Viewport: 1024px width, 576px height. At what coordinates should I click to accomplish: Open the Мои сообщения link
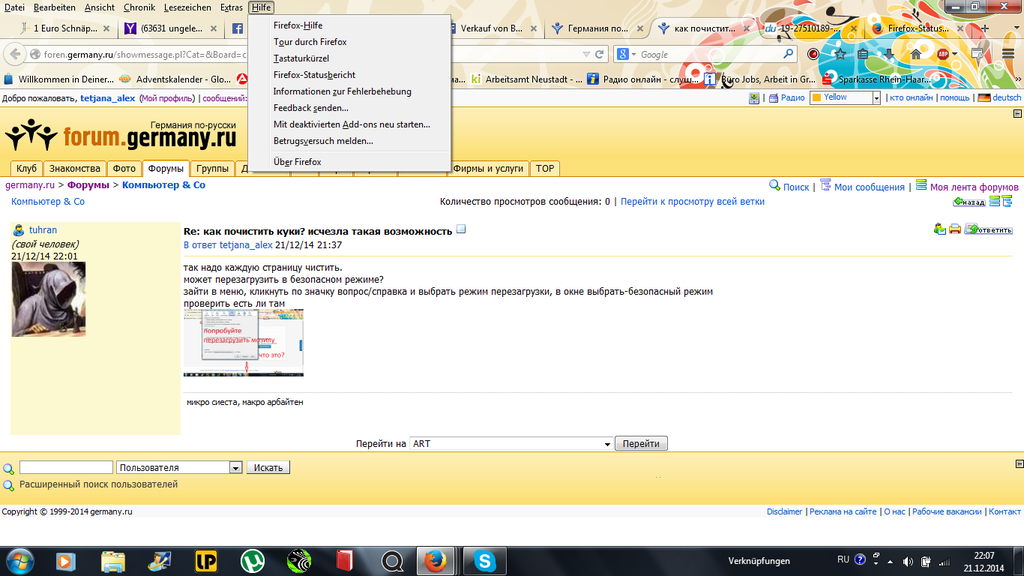pyautogui.click(x=869, y=187)
